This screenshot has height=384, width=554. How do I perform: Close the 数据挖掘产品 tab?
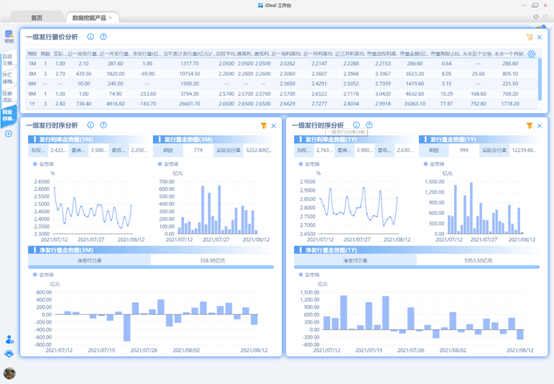[x=110, y=17]
